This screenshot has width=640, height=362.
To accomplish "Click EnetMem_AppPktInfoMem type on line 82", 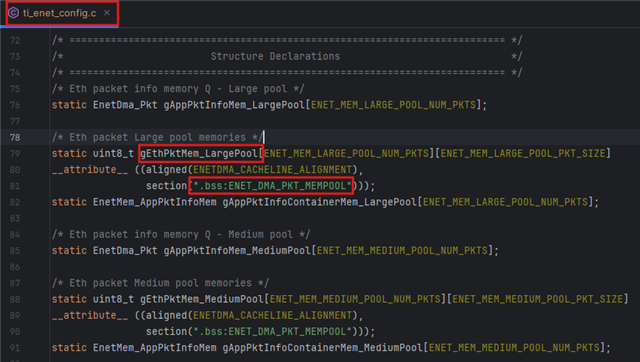I will pos(155,202).
